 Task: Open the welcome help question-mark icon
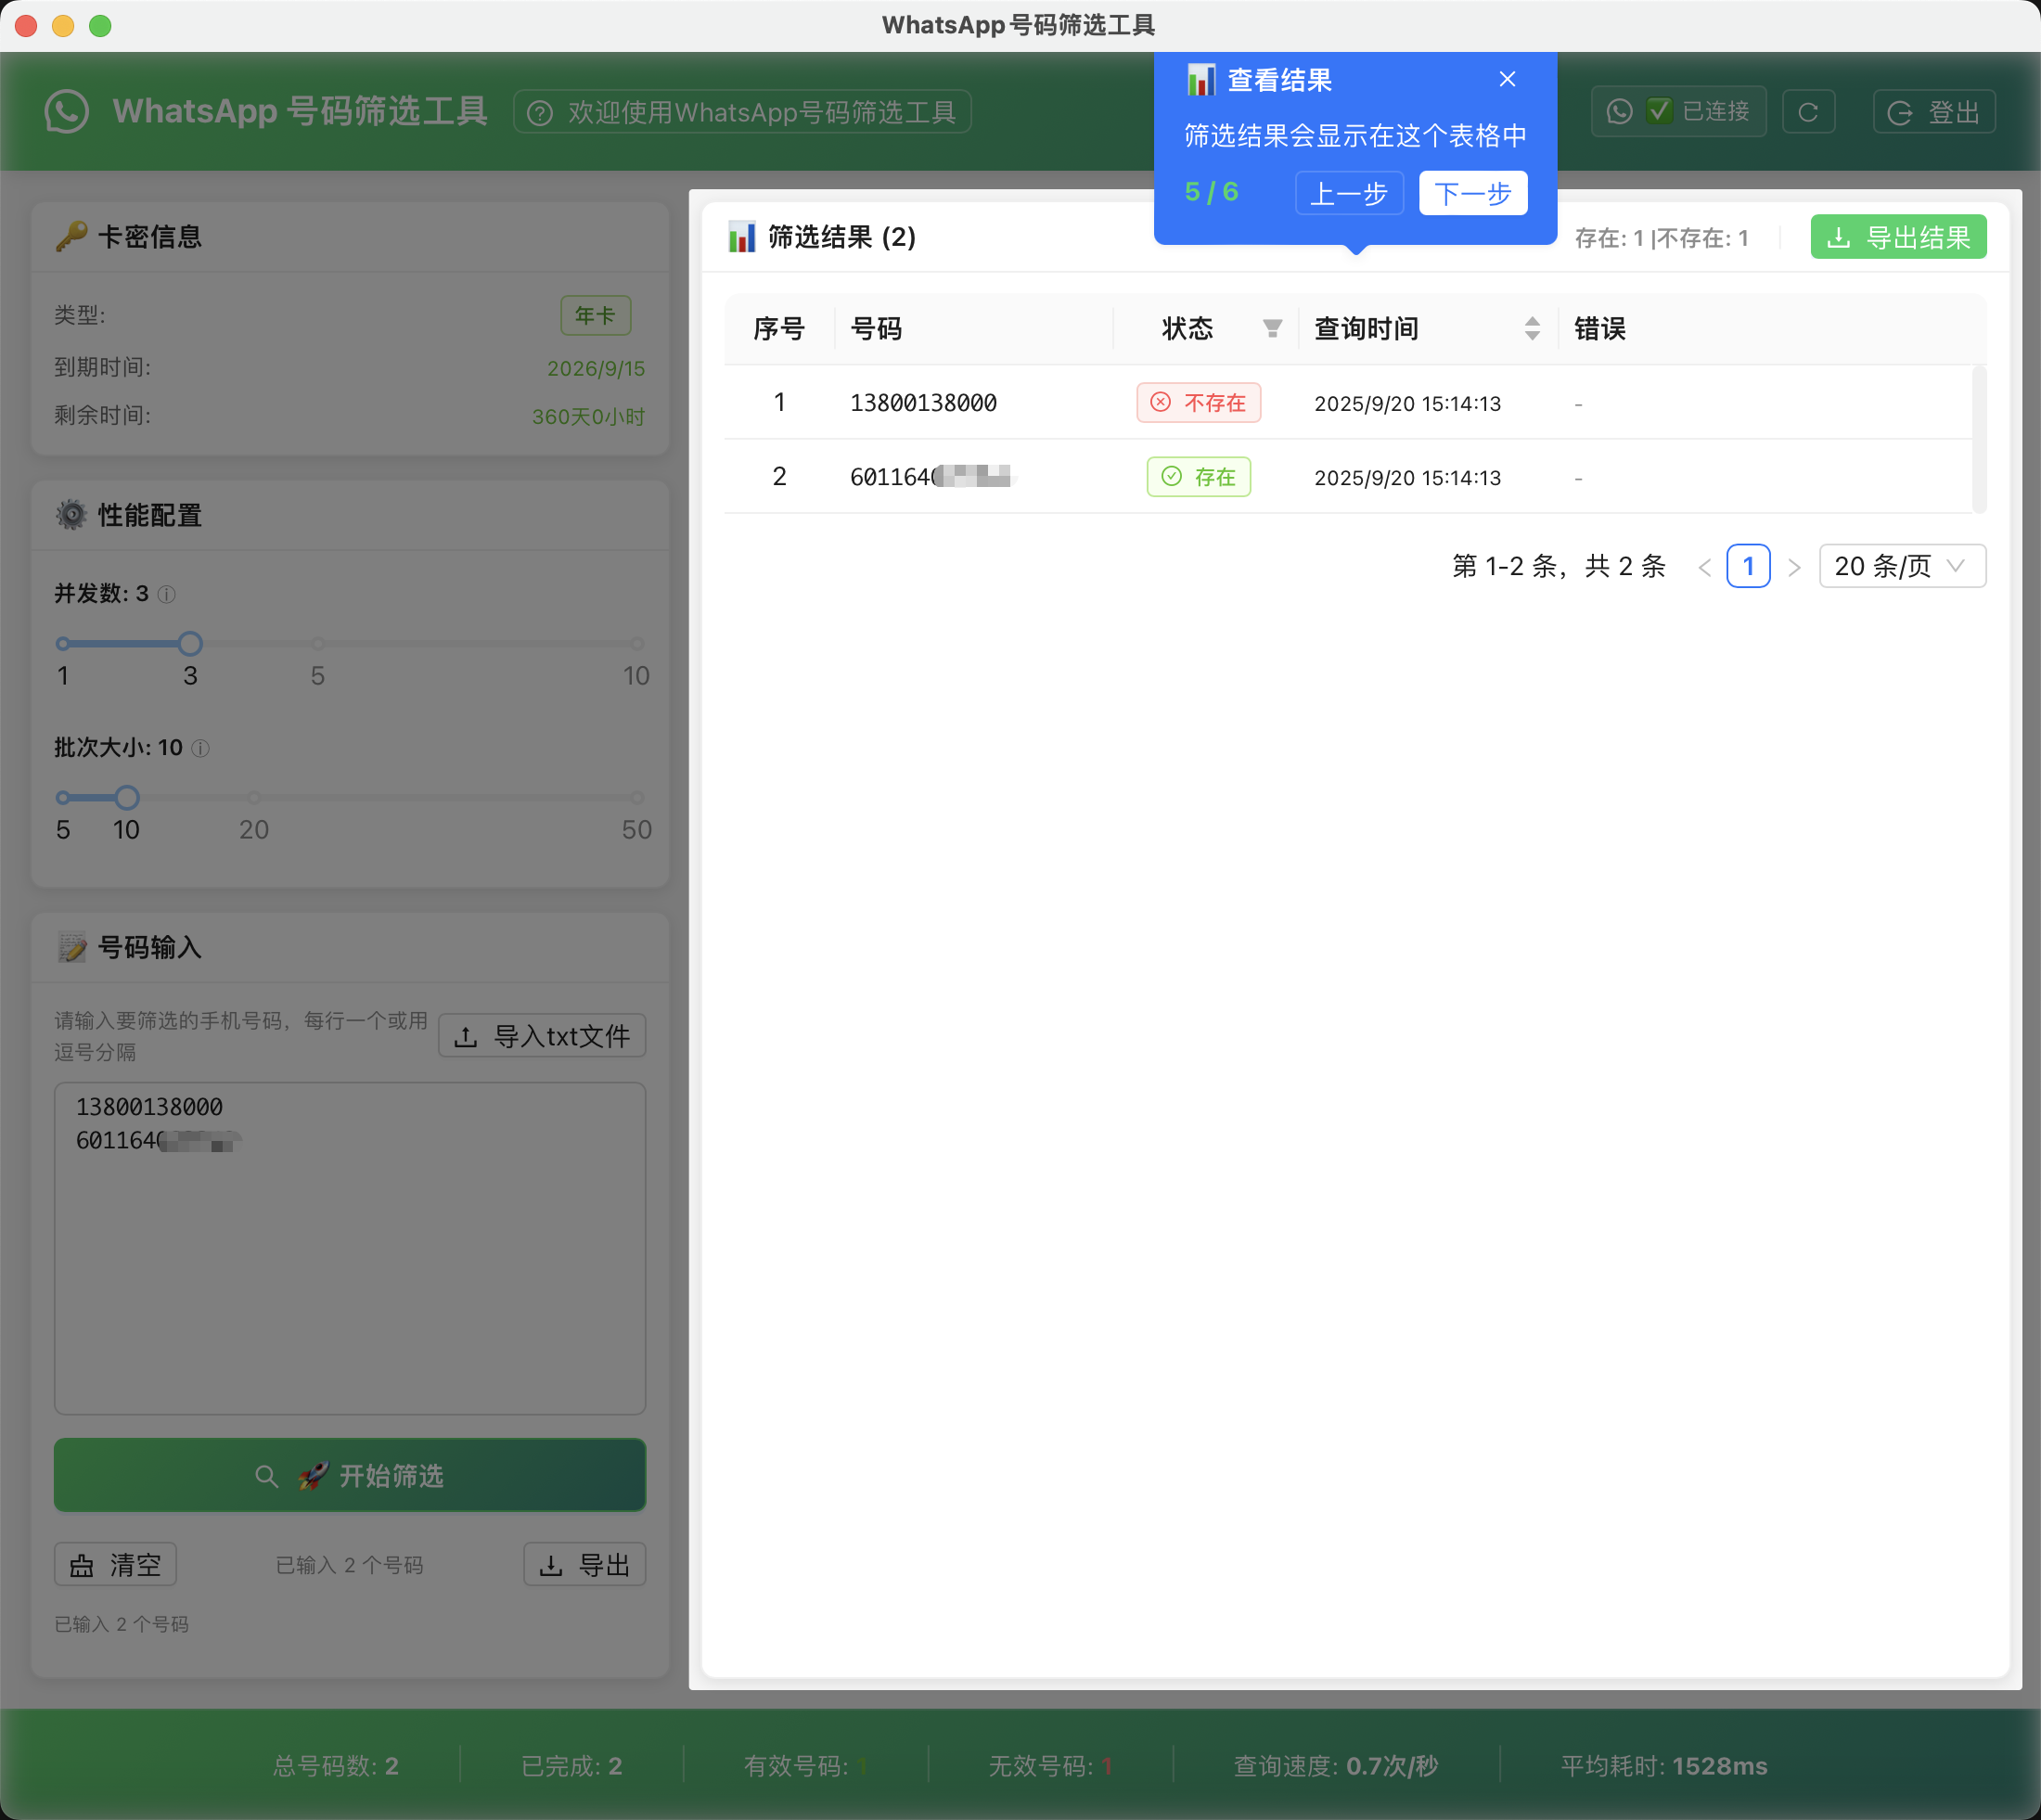(x=540, y=112)
